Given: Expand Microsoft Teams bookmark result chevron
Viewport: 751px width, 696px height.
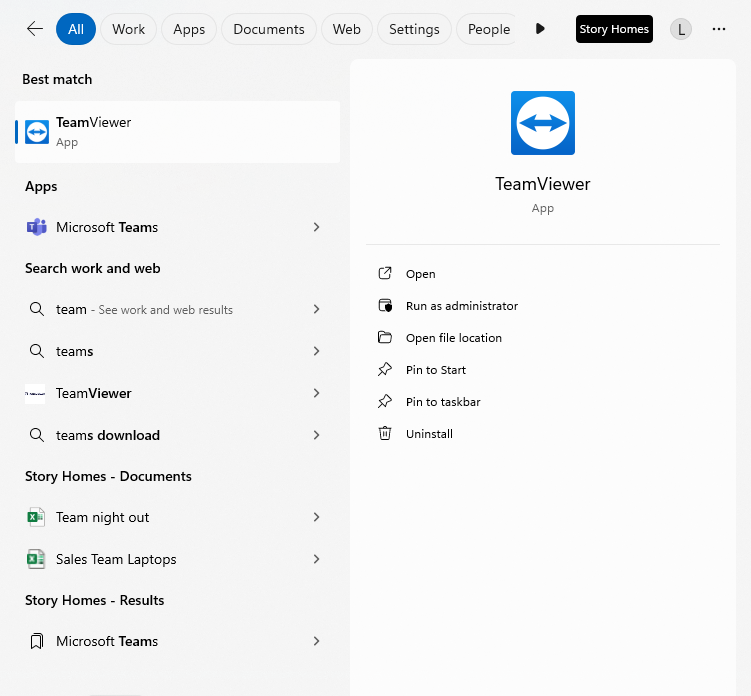Looking at the screenshot, I should tap(316, 641).
